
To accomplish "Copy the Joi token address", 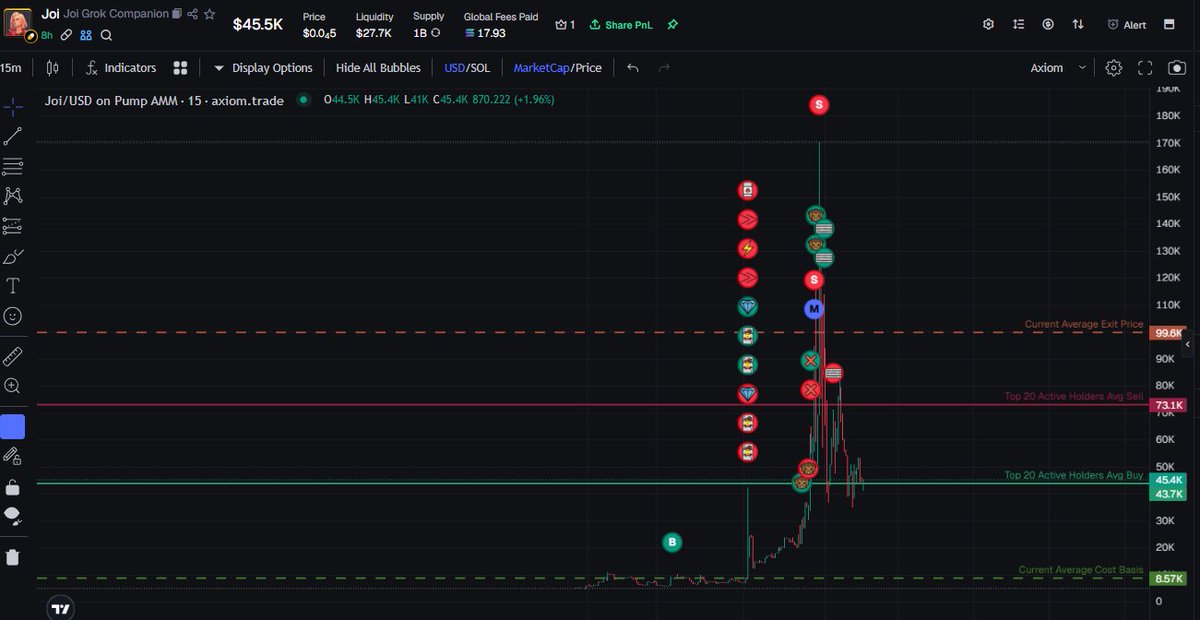I will click(177, 14).
